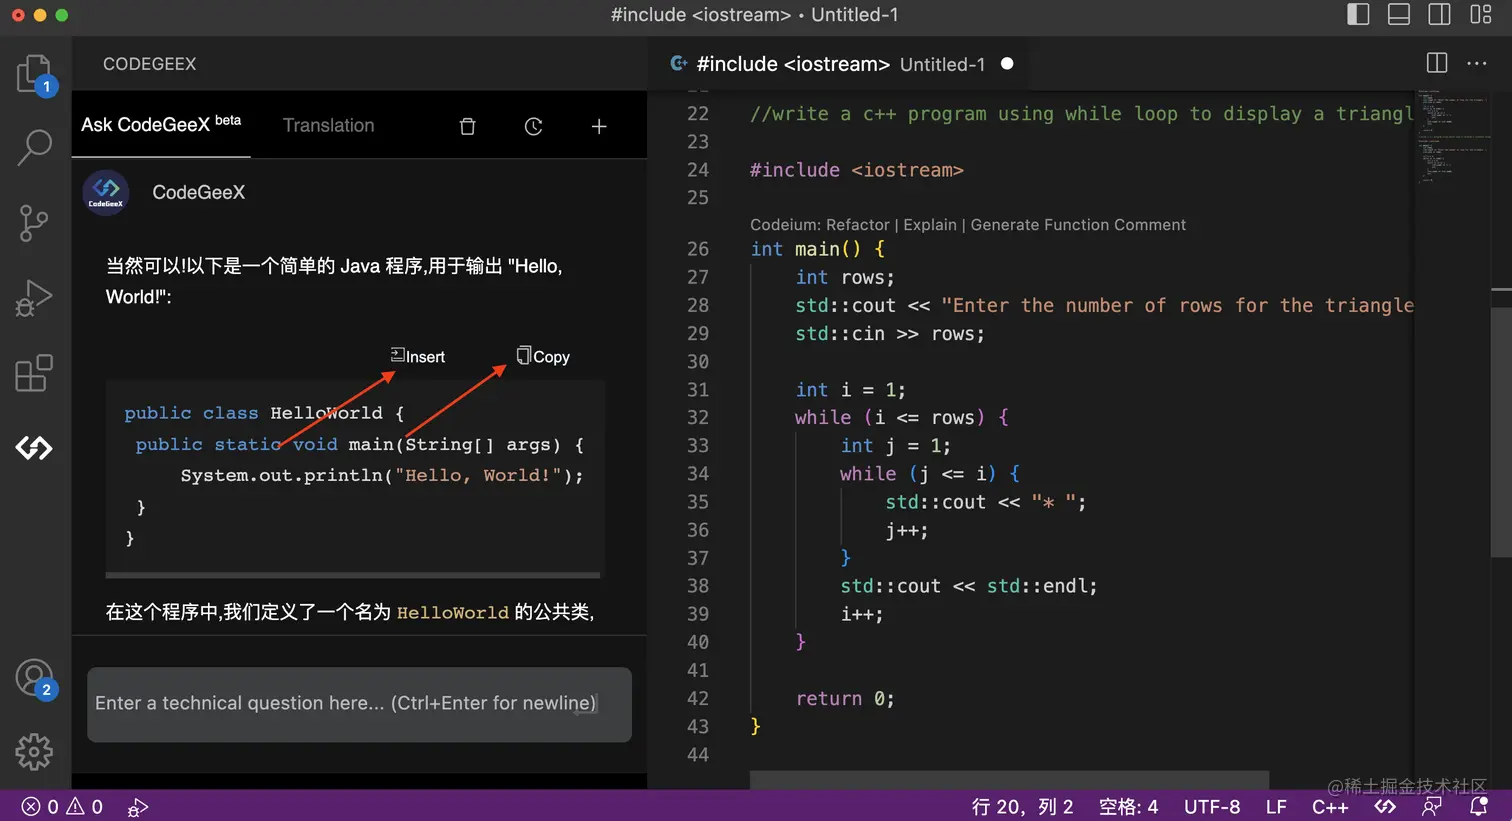Open the Source Control view
Screen dimensions: 1512x821
[x=34, y=223]
